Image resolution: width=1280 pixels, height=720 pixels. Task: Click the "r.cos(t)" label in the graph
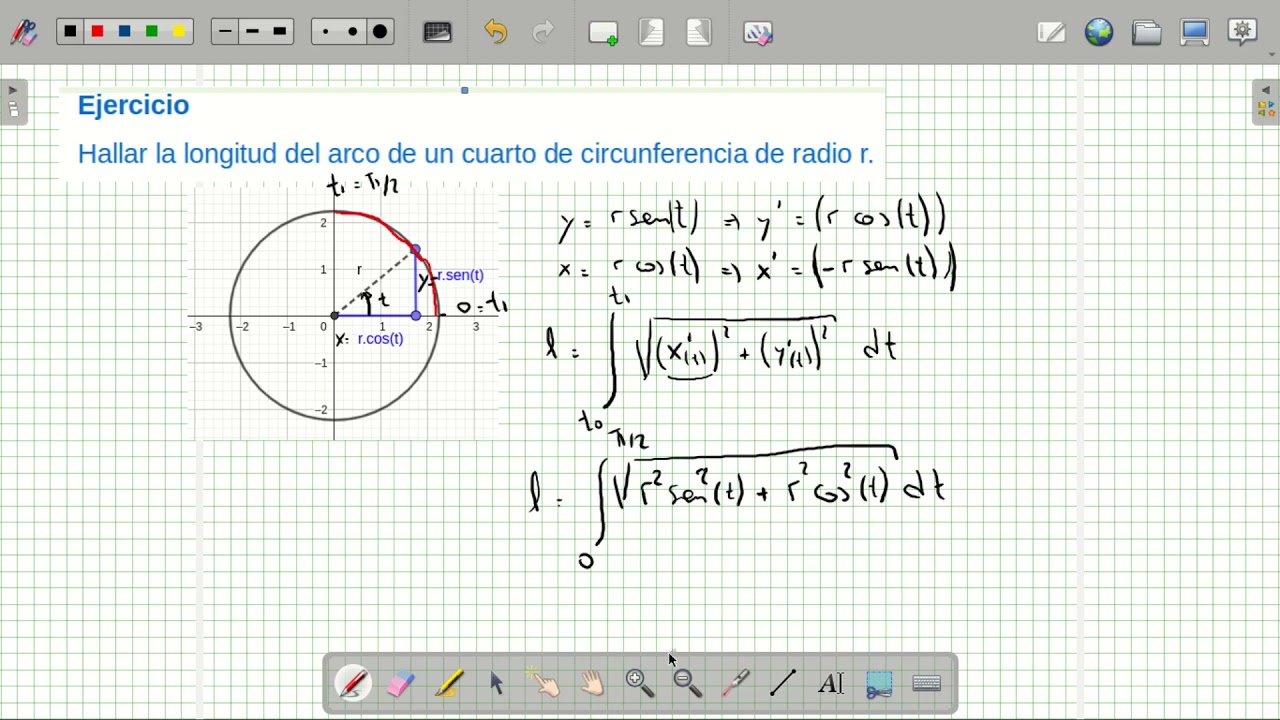point(380,339)
